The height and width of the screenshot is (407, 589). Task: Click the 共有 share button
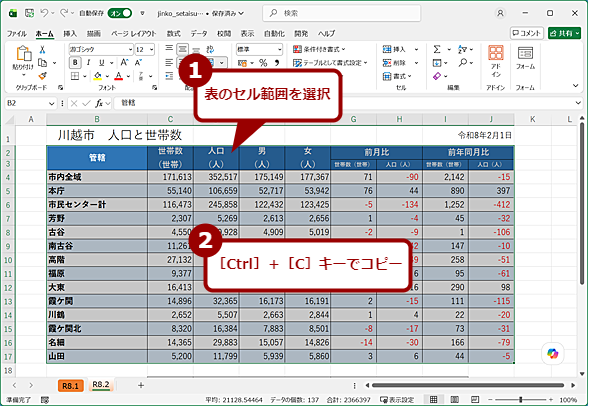(x=564, y=33)
